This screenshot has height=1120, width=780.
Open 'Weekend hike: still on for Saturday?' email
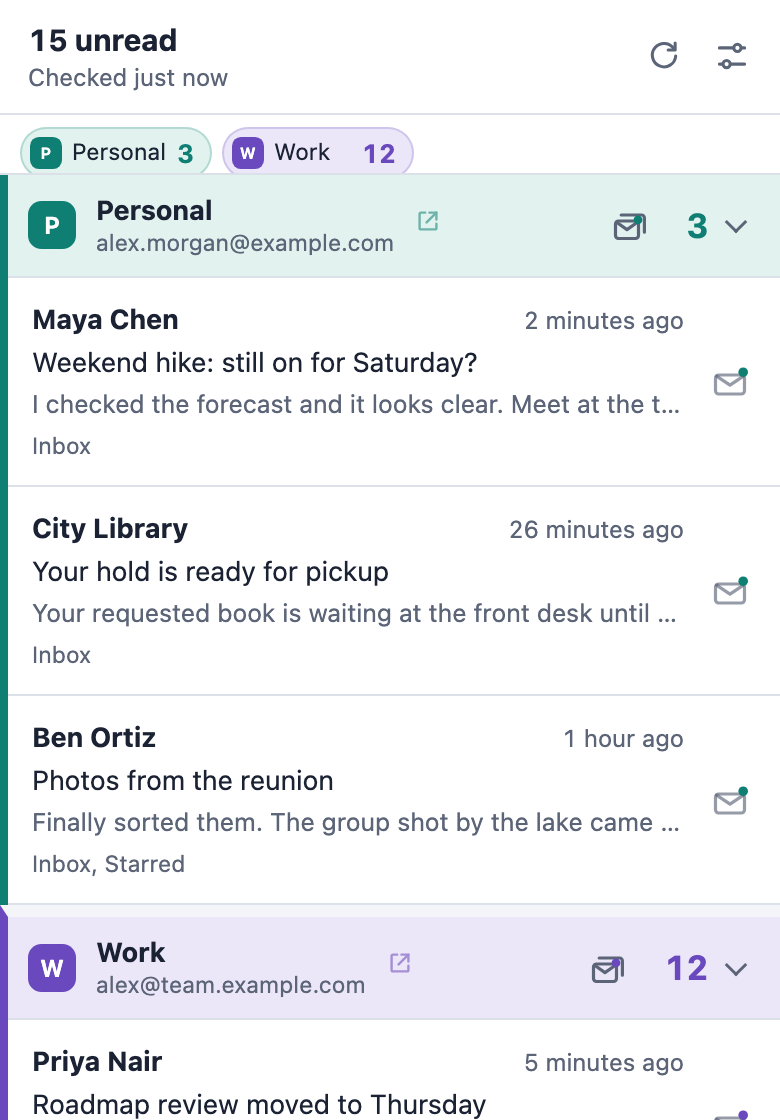tap(255, 363)
